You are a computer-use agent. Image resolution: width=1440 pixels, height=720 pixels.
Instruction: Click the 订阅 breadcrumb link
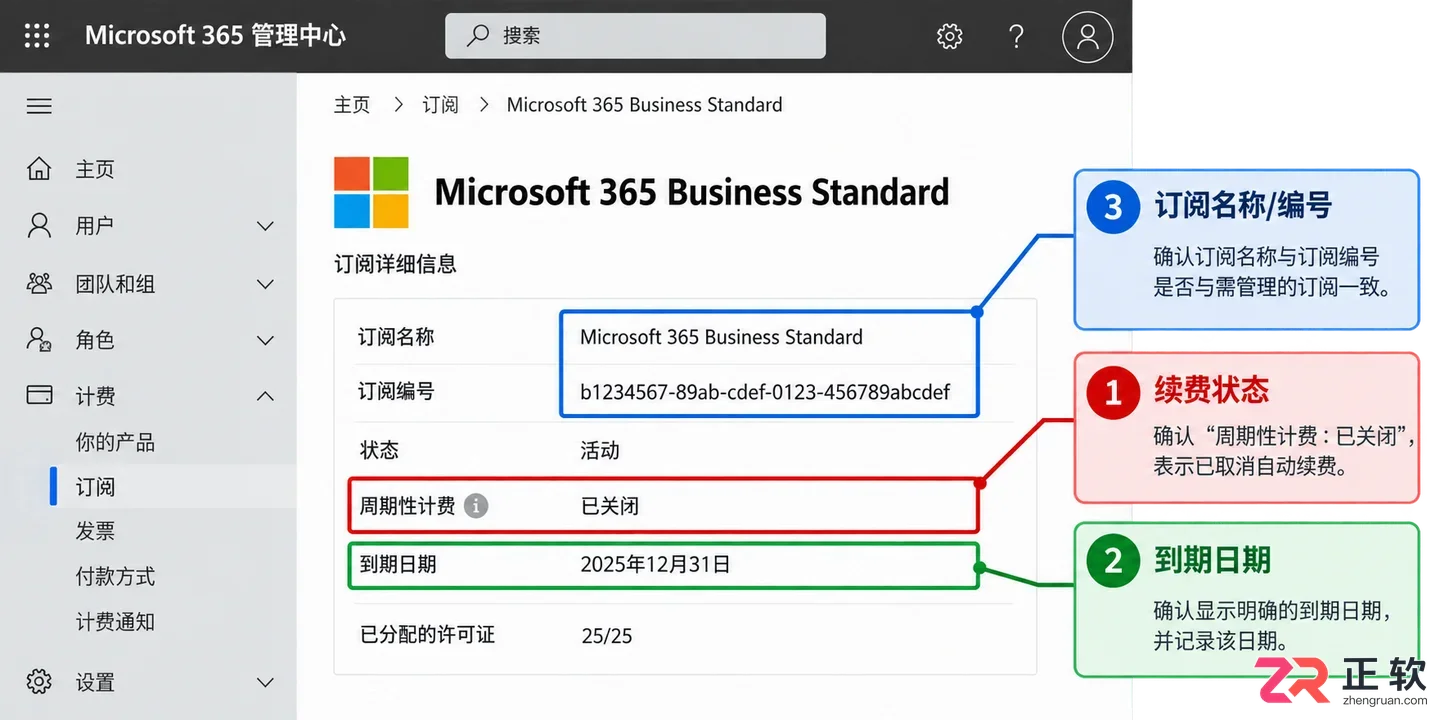pos(440,105)
